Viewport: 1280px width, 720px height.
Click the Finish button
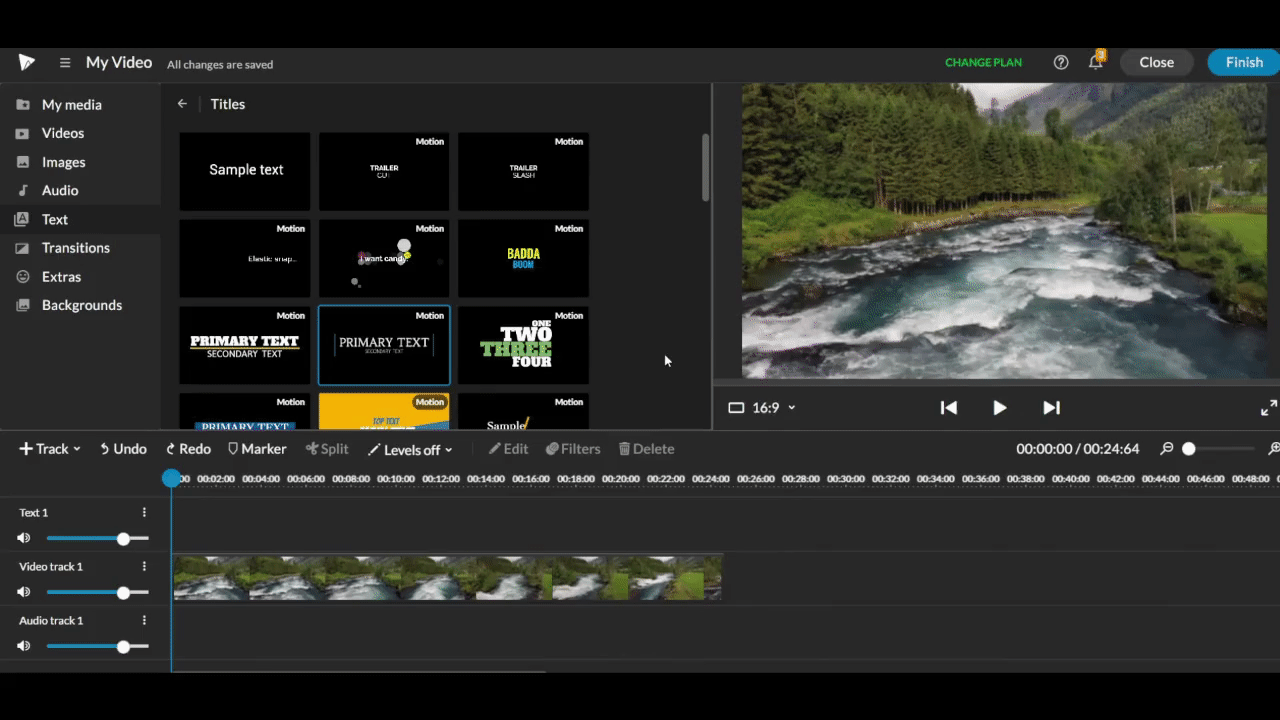click(1244, 62)
